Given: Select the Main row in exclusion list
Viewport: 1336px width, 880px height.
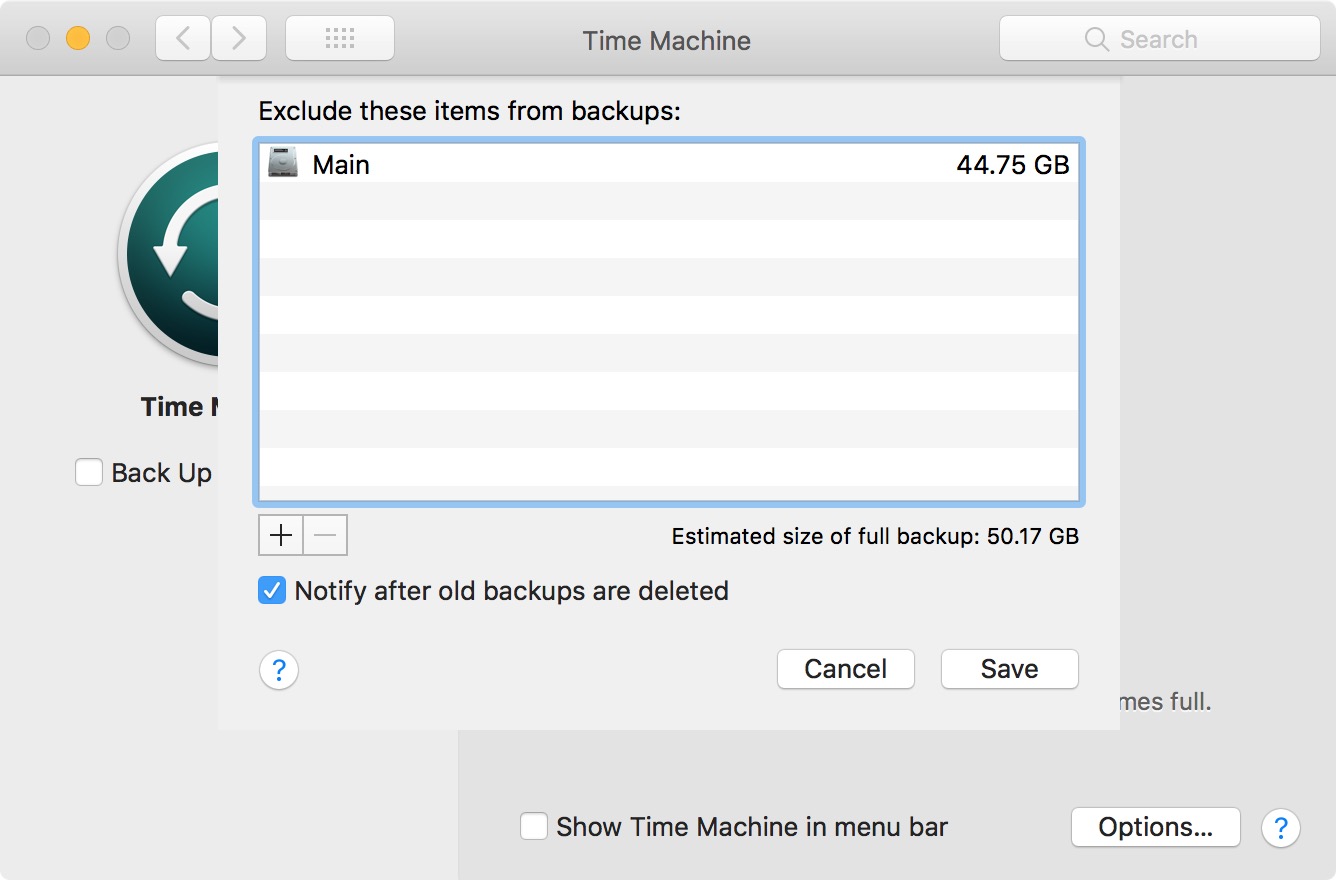Looking at the screenshot, I should point(669,163).
